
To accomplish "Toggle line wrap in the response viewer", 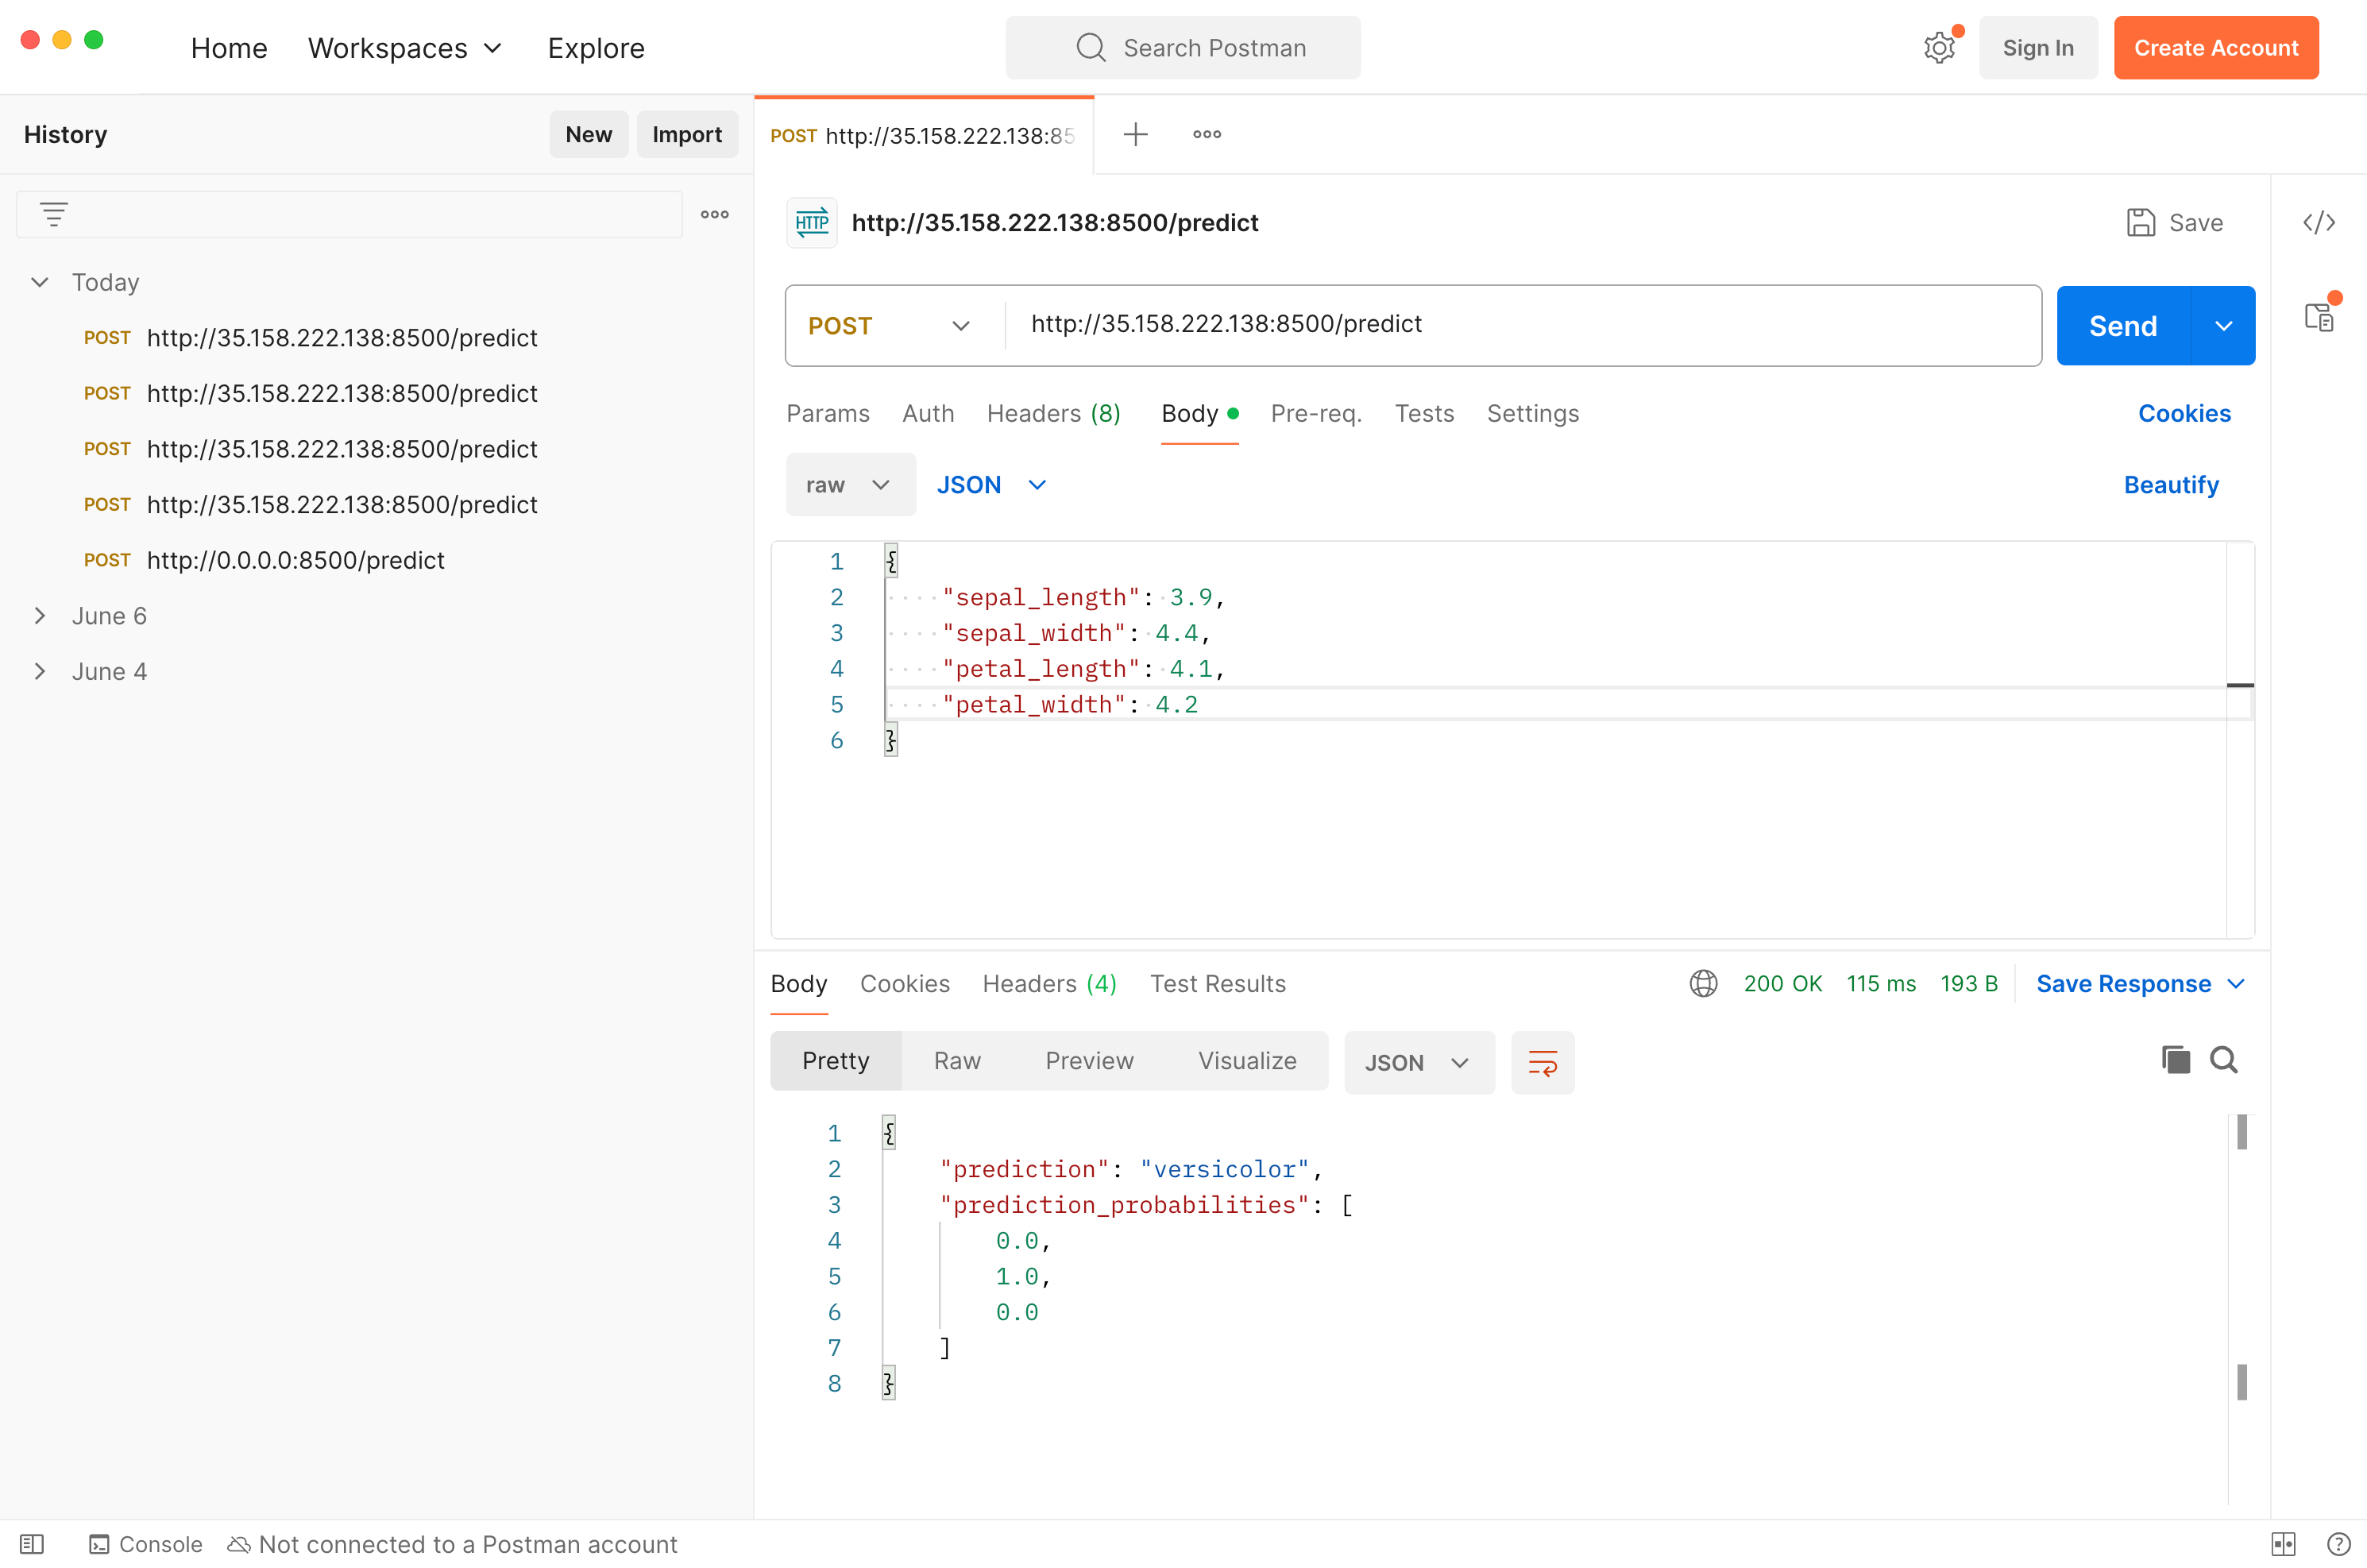I will point(1542,1062).
